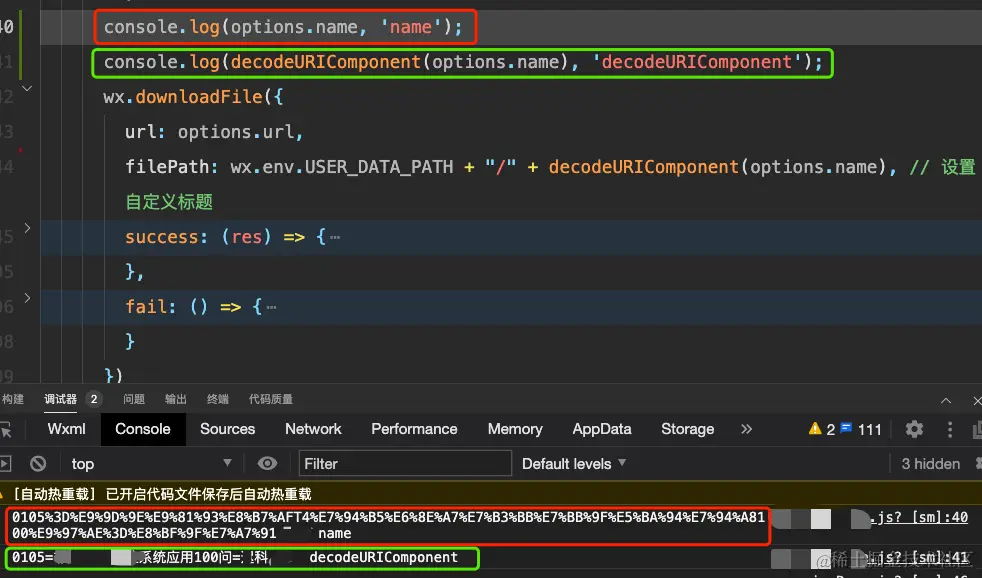Viewport: 982px width, 578px height.
Task: Switch to the Performance tab
Action: click(x=414, y=429)
